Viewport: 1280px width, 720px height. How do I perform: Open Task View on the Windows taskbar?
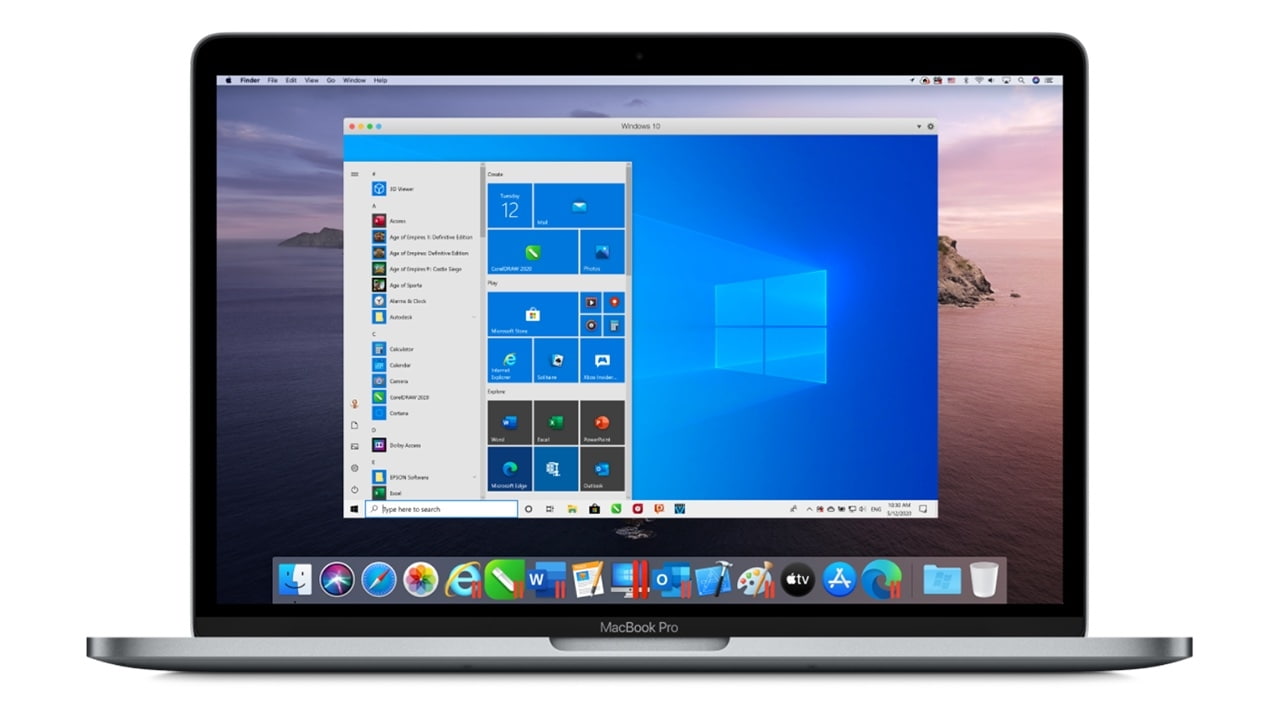550,509
